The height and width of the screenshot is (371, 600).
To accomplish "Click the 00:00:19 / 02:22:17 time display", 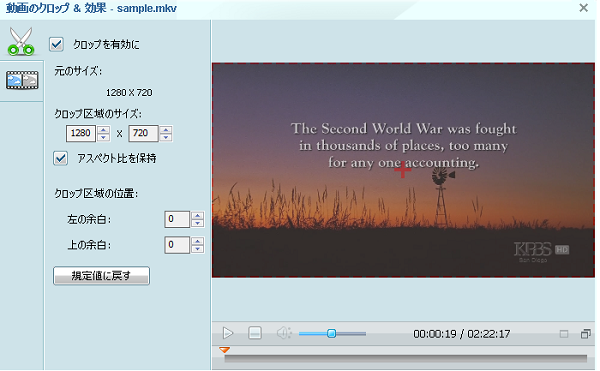I will tap(461, 334).
